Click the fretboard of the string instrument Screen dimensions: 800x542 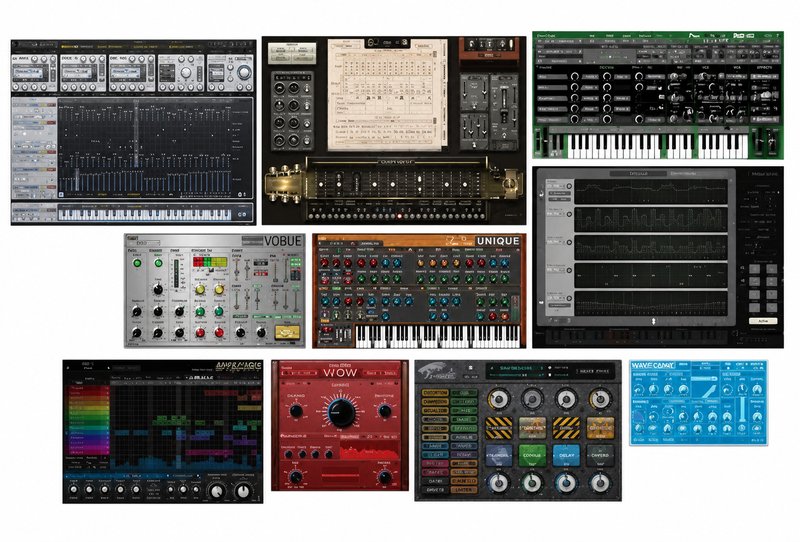[396, 182]
